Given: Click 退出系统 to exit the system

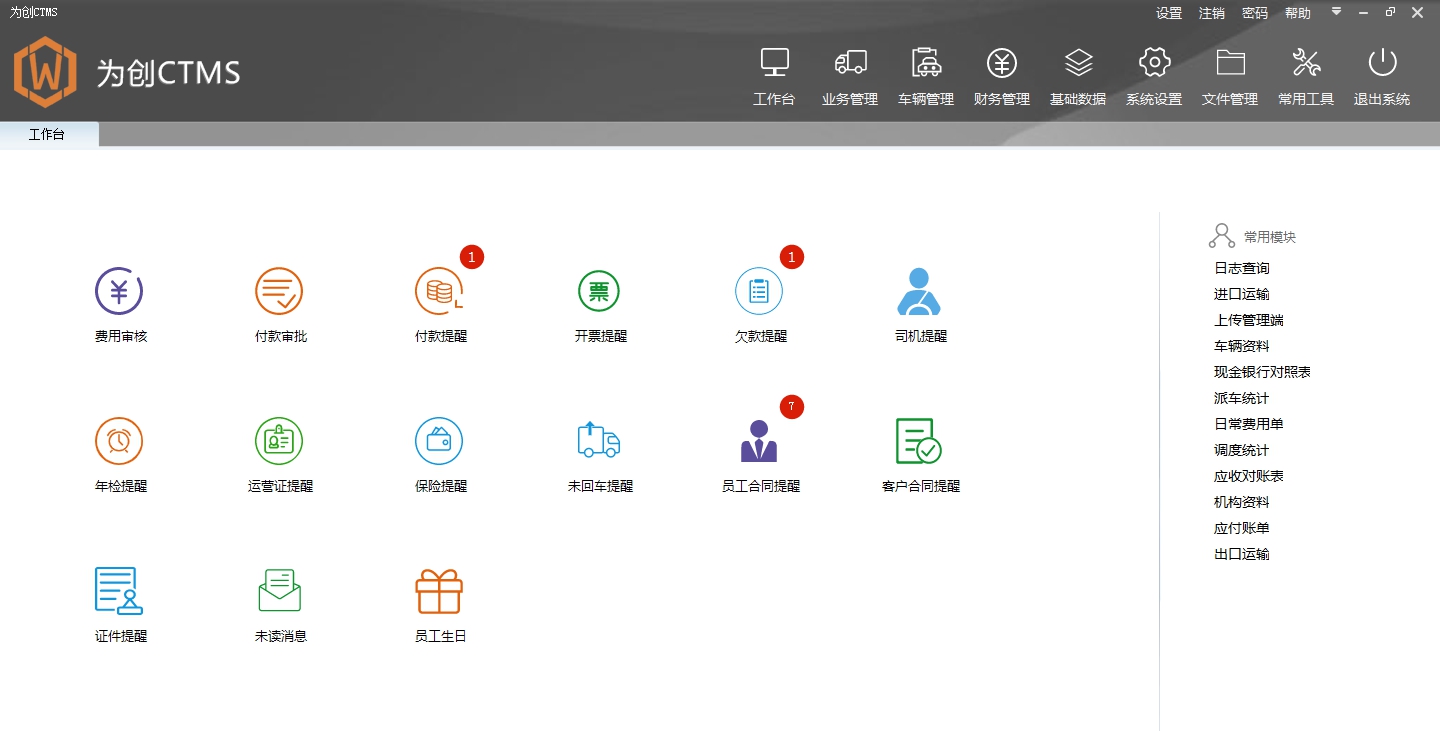Looking at the screenshot, I should pyautogui.click(x=1381, y=75).
